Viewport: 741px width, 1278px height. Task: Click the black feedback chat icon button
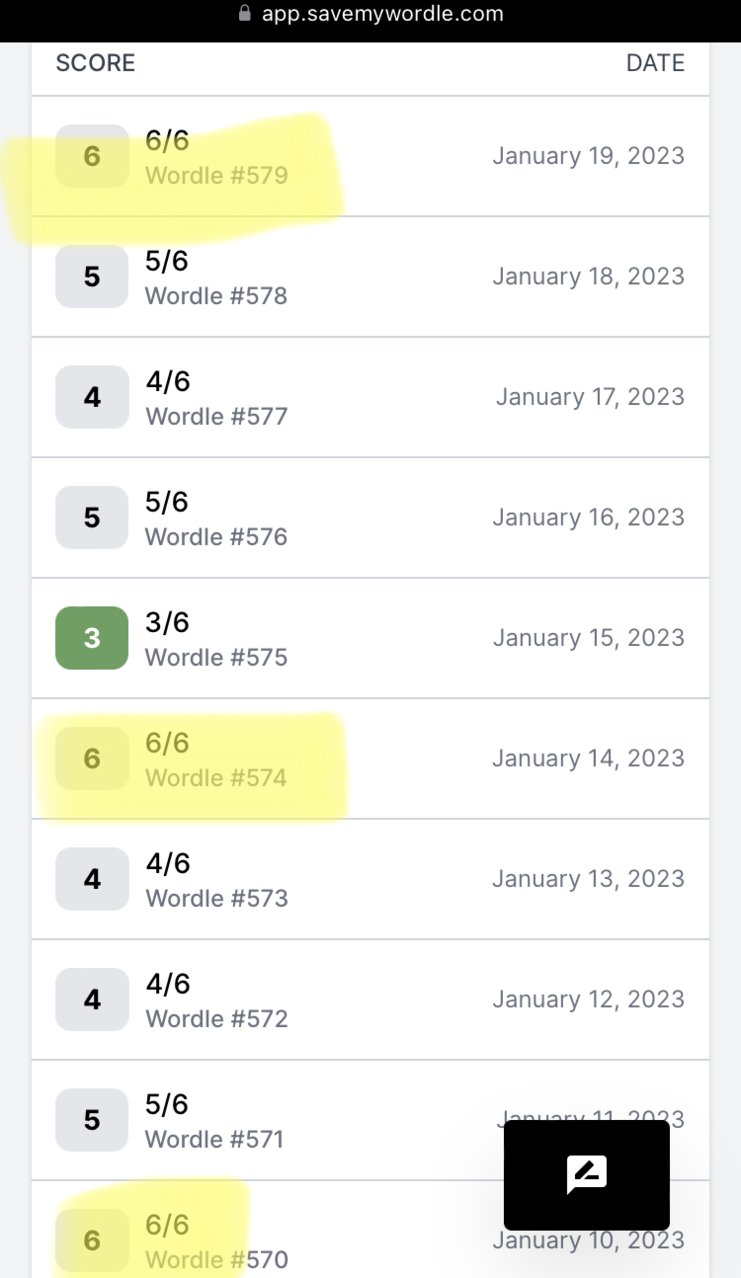(x=587, y=1175)
